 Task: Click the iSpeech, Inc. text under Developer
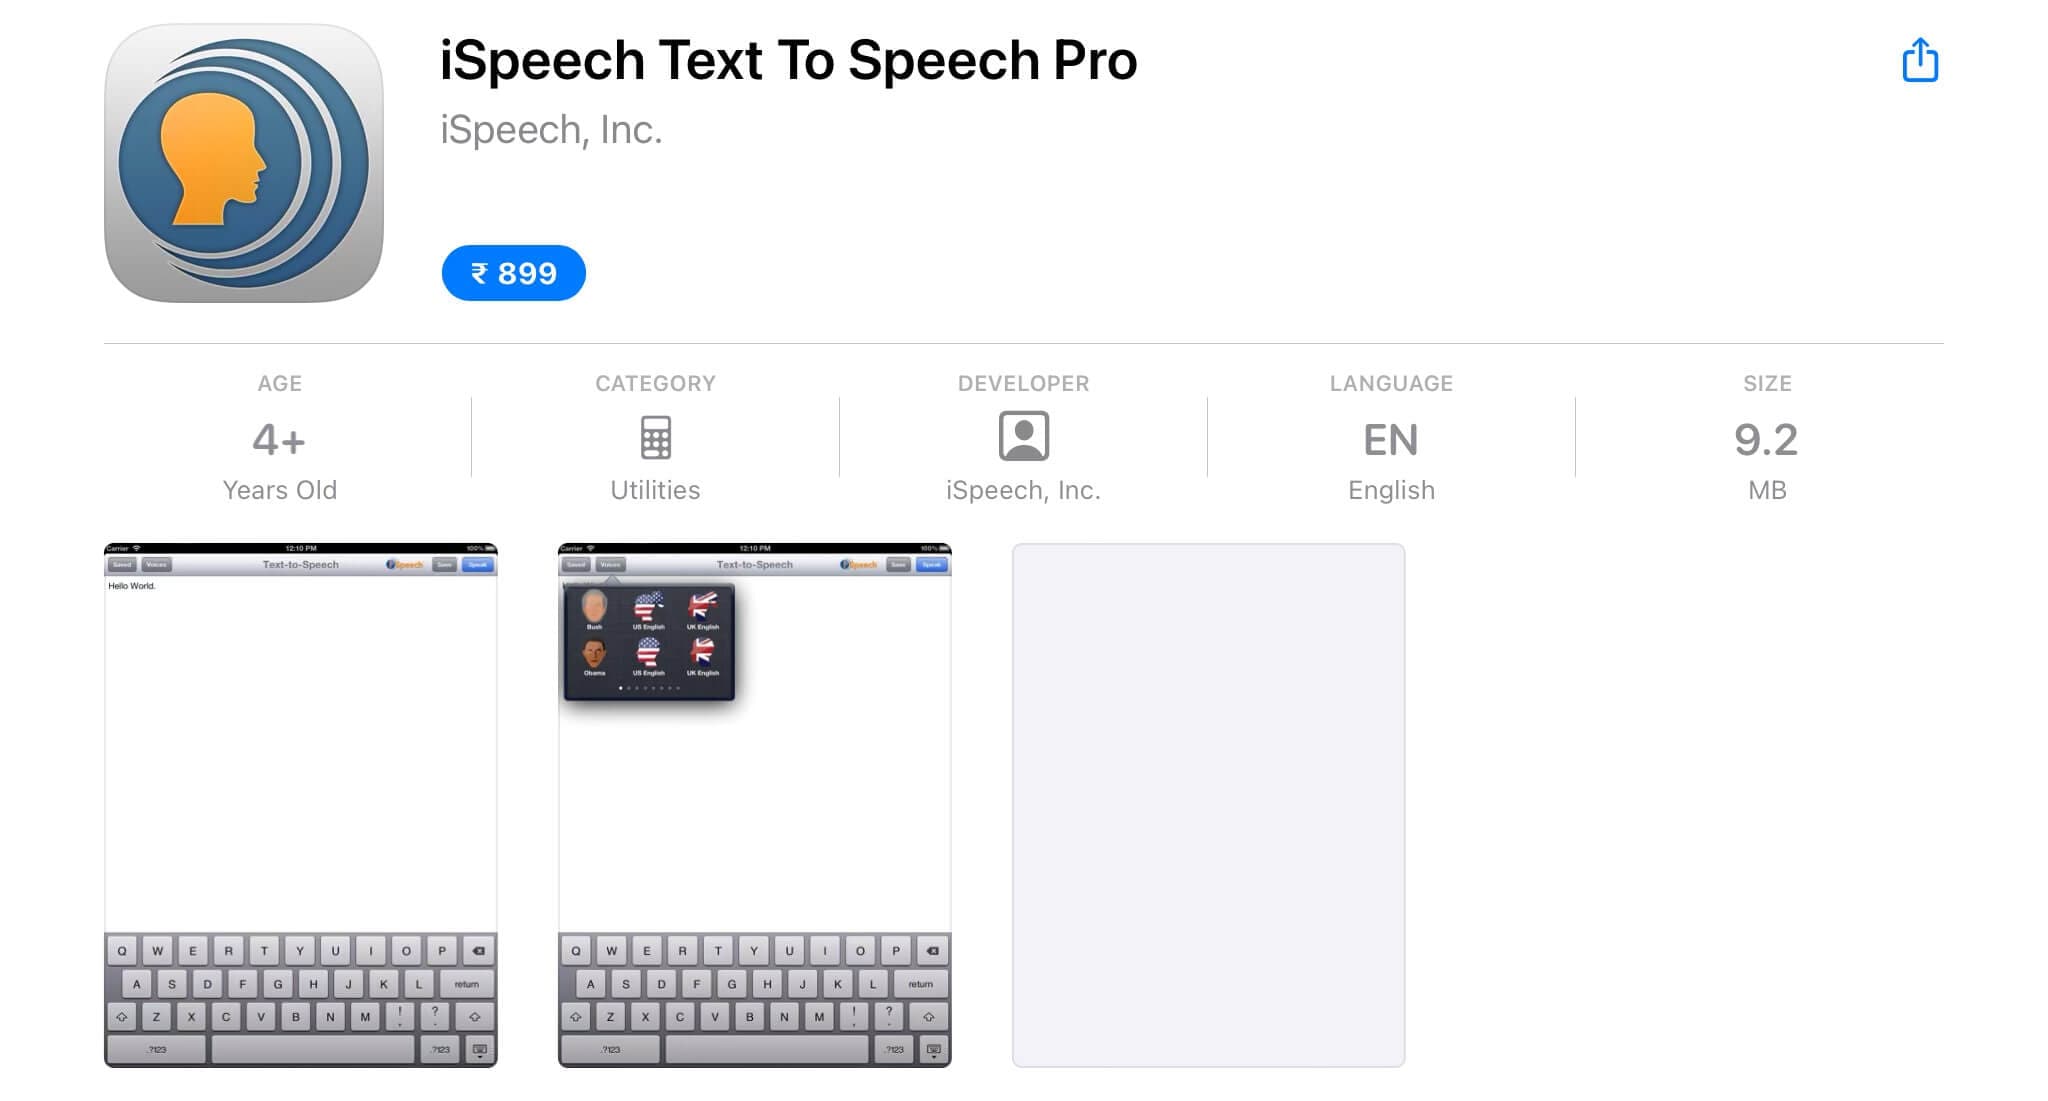tap(1023, 490)
